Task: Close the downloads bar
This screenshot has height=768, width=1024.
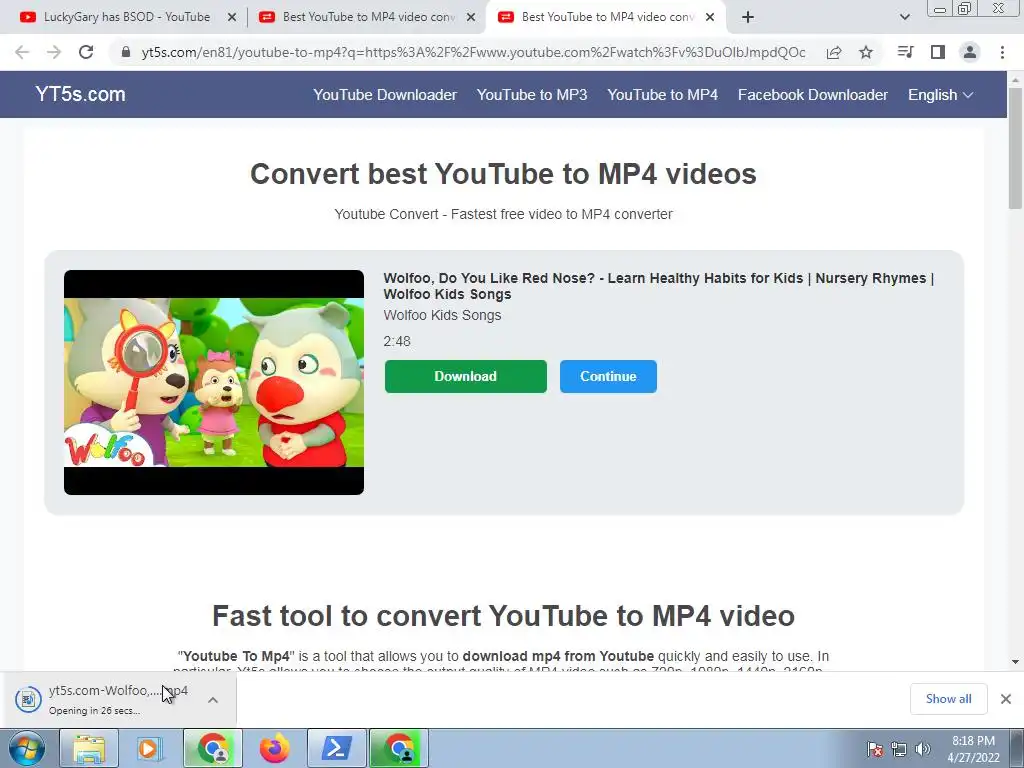Action: tap(1006, 699)
